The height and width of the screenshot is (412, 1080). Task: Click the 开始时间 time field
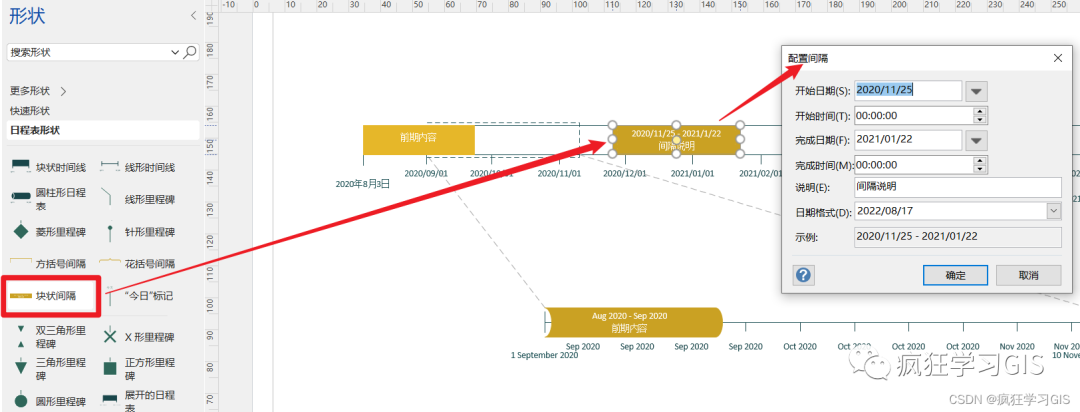pos(914,116)
